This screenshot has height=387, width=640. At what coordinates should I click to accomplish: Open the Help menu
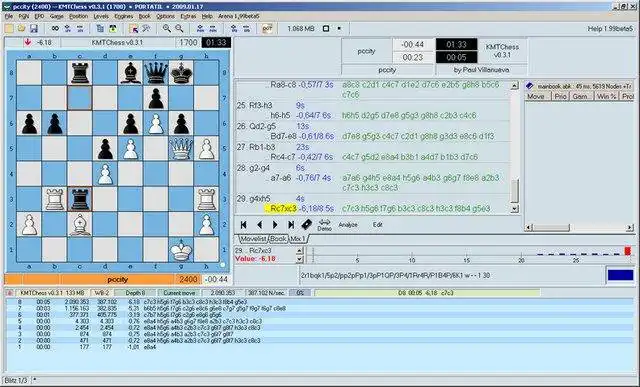207,16
